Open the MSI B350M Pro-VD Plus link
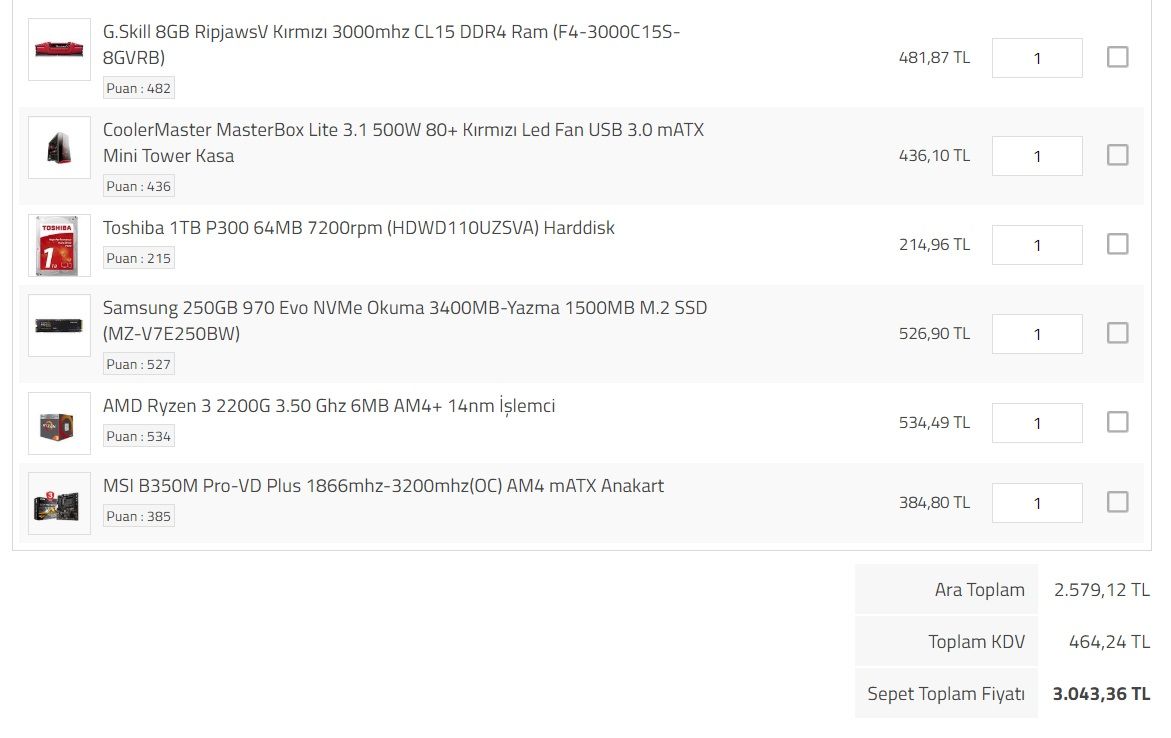The height and width of the screenshot is (738, 1171). (383, 486)
